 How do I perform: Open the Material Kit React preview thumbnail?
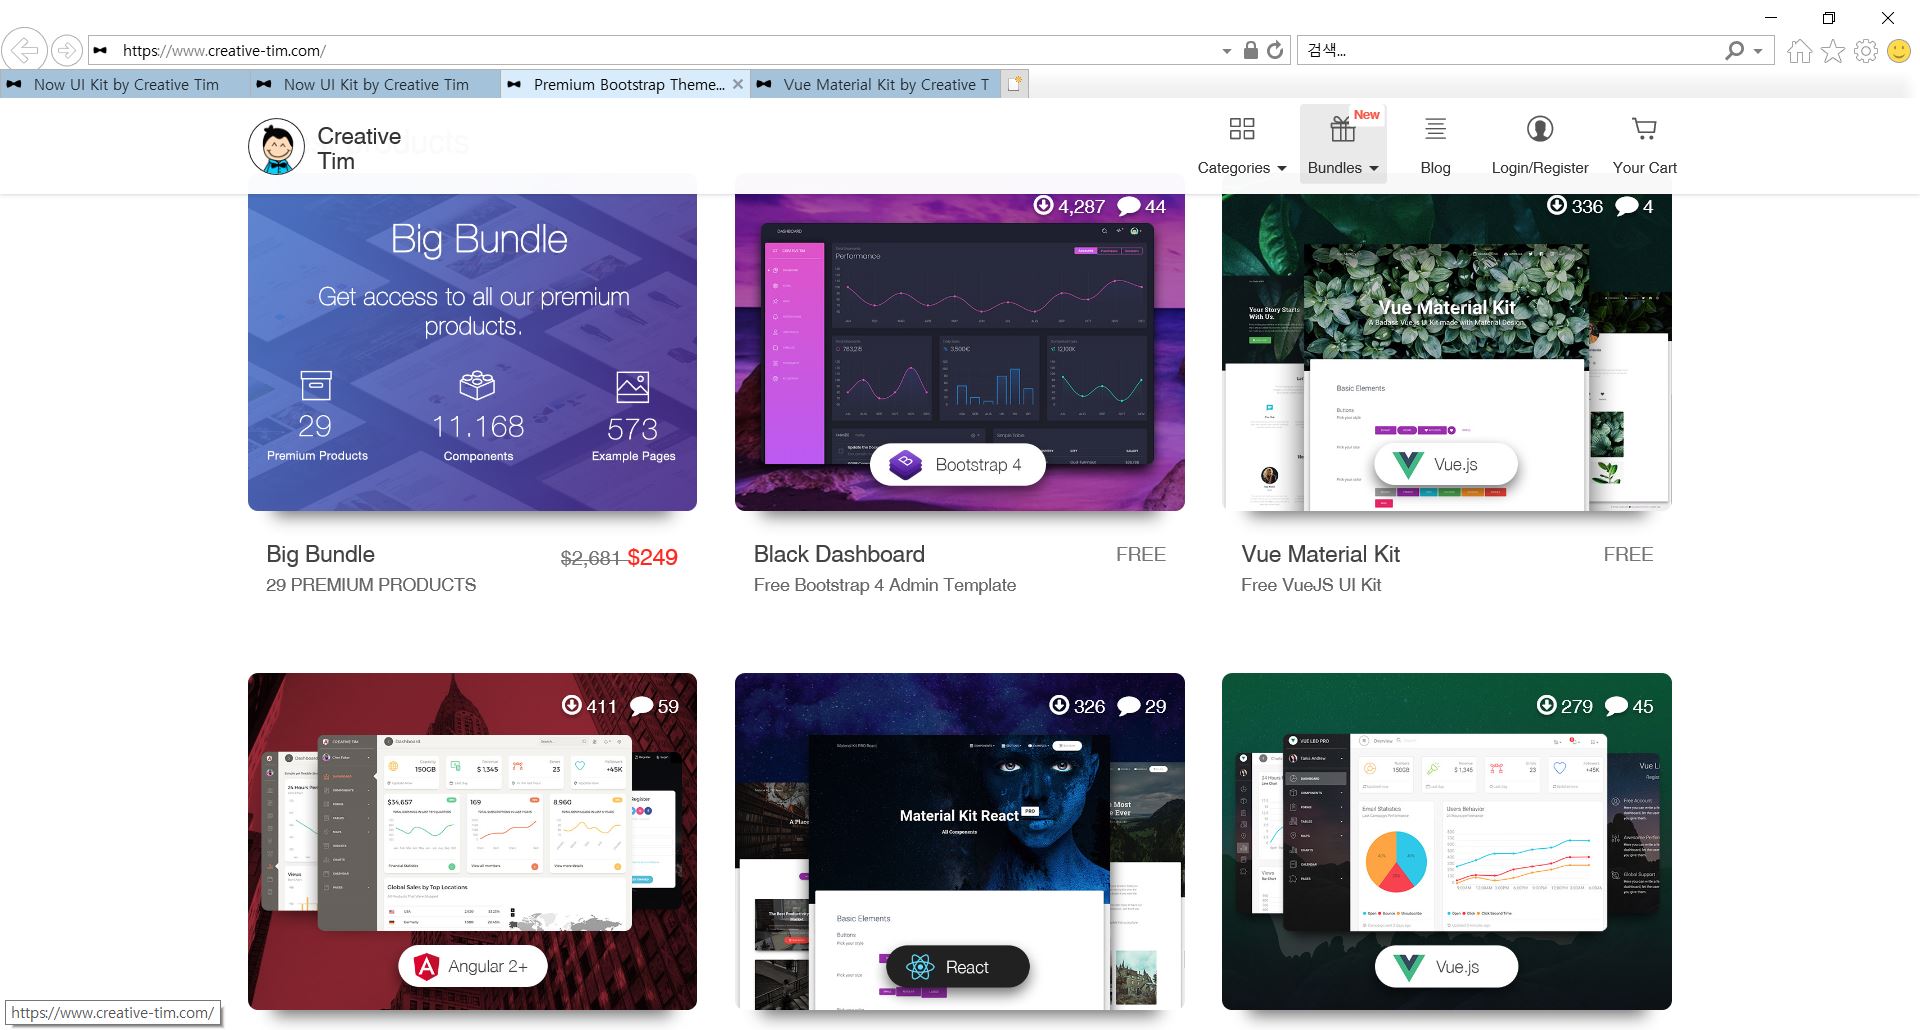click(x=959, y=841)
